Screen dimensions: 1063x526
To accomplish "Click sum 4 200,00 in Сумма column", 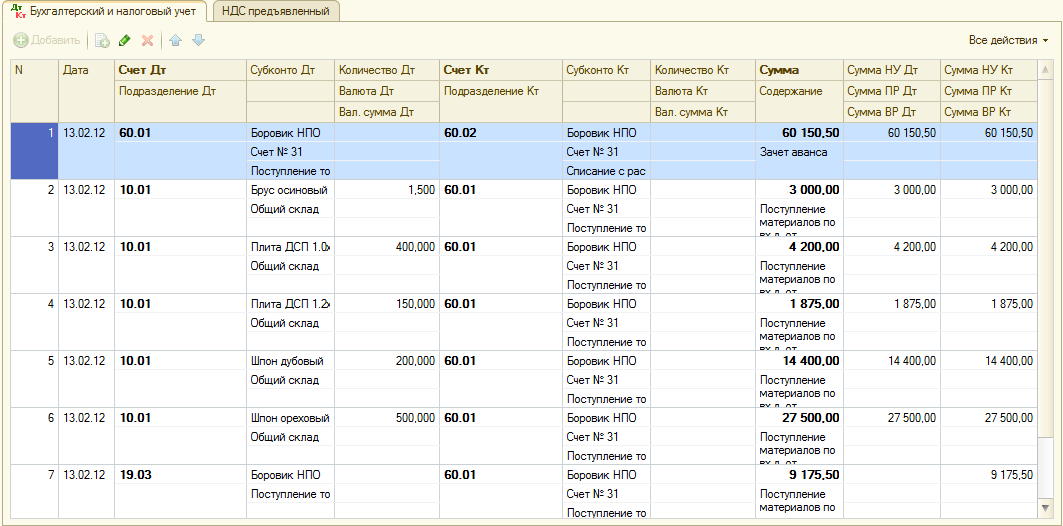I will coord(799,247).
